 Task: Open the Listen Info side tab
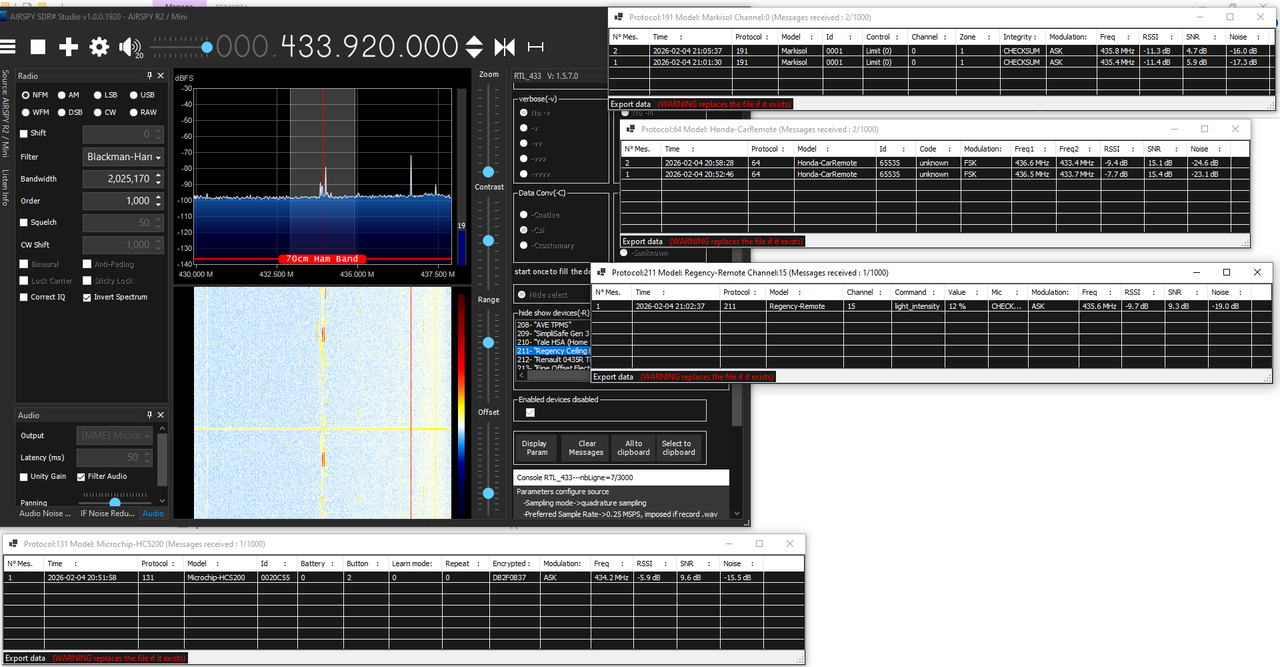coord(5,189)
